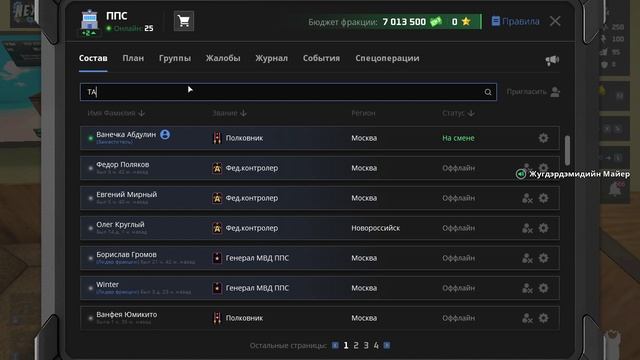Remove member Олег Круглый icon

(x=527, y=228)
